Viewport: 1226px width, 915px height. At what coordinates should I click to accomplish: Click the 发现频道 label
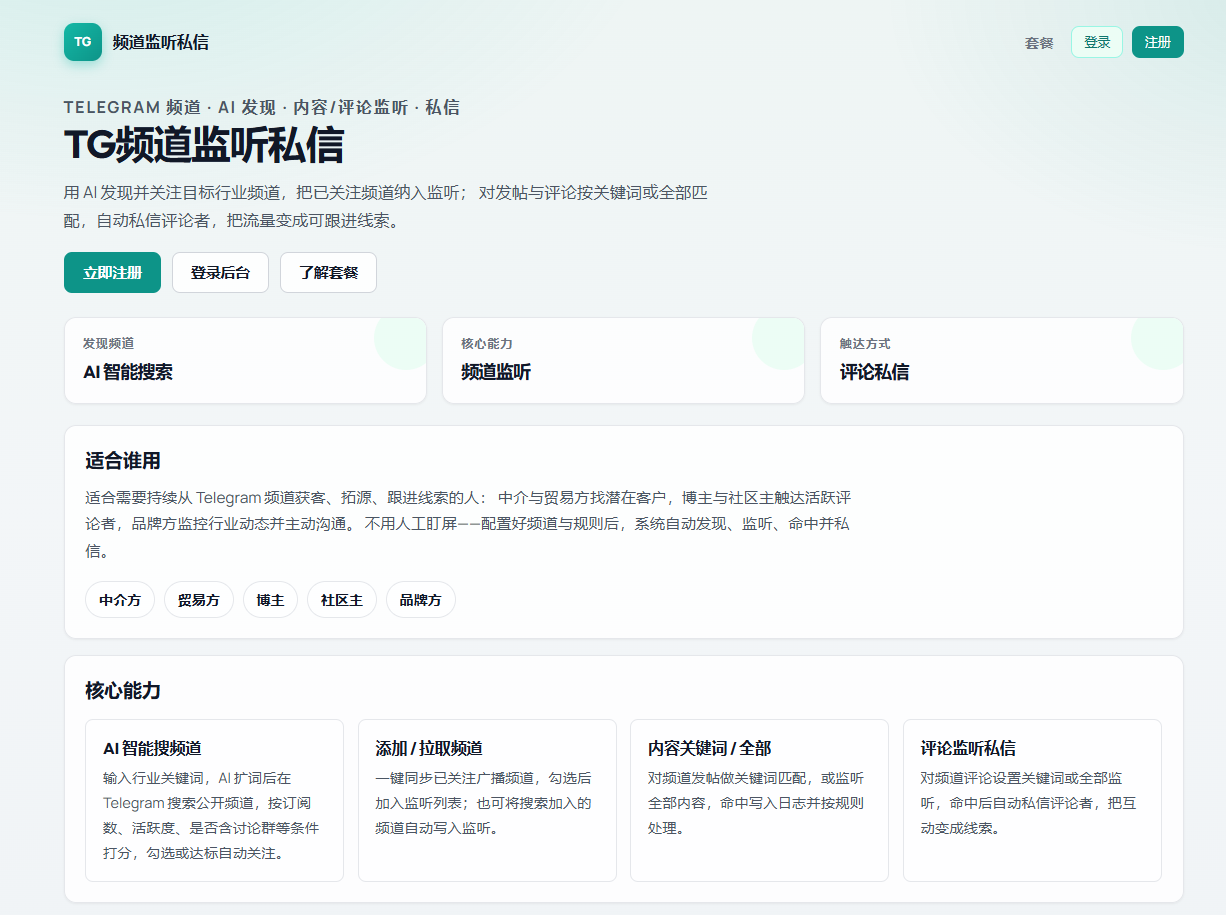[x=108, y=343]
